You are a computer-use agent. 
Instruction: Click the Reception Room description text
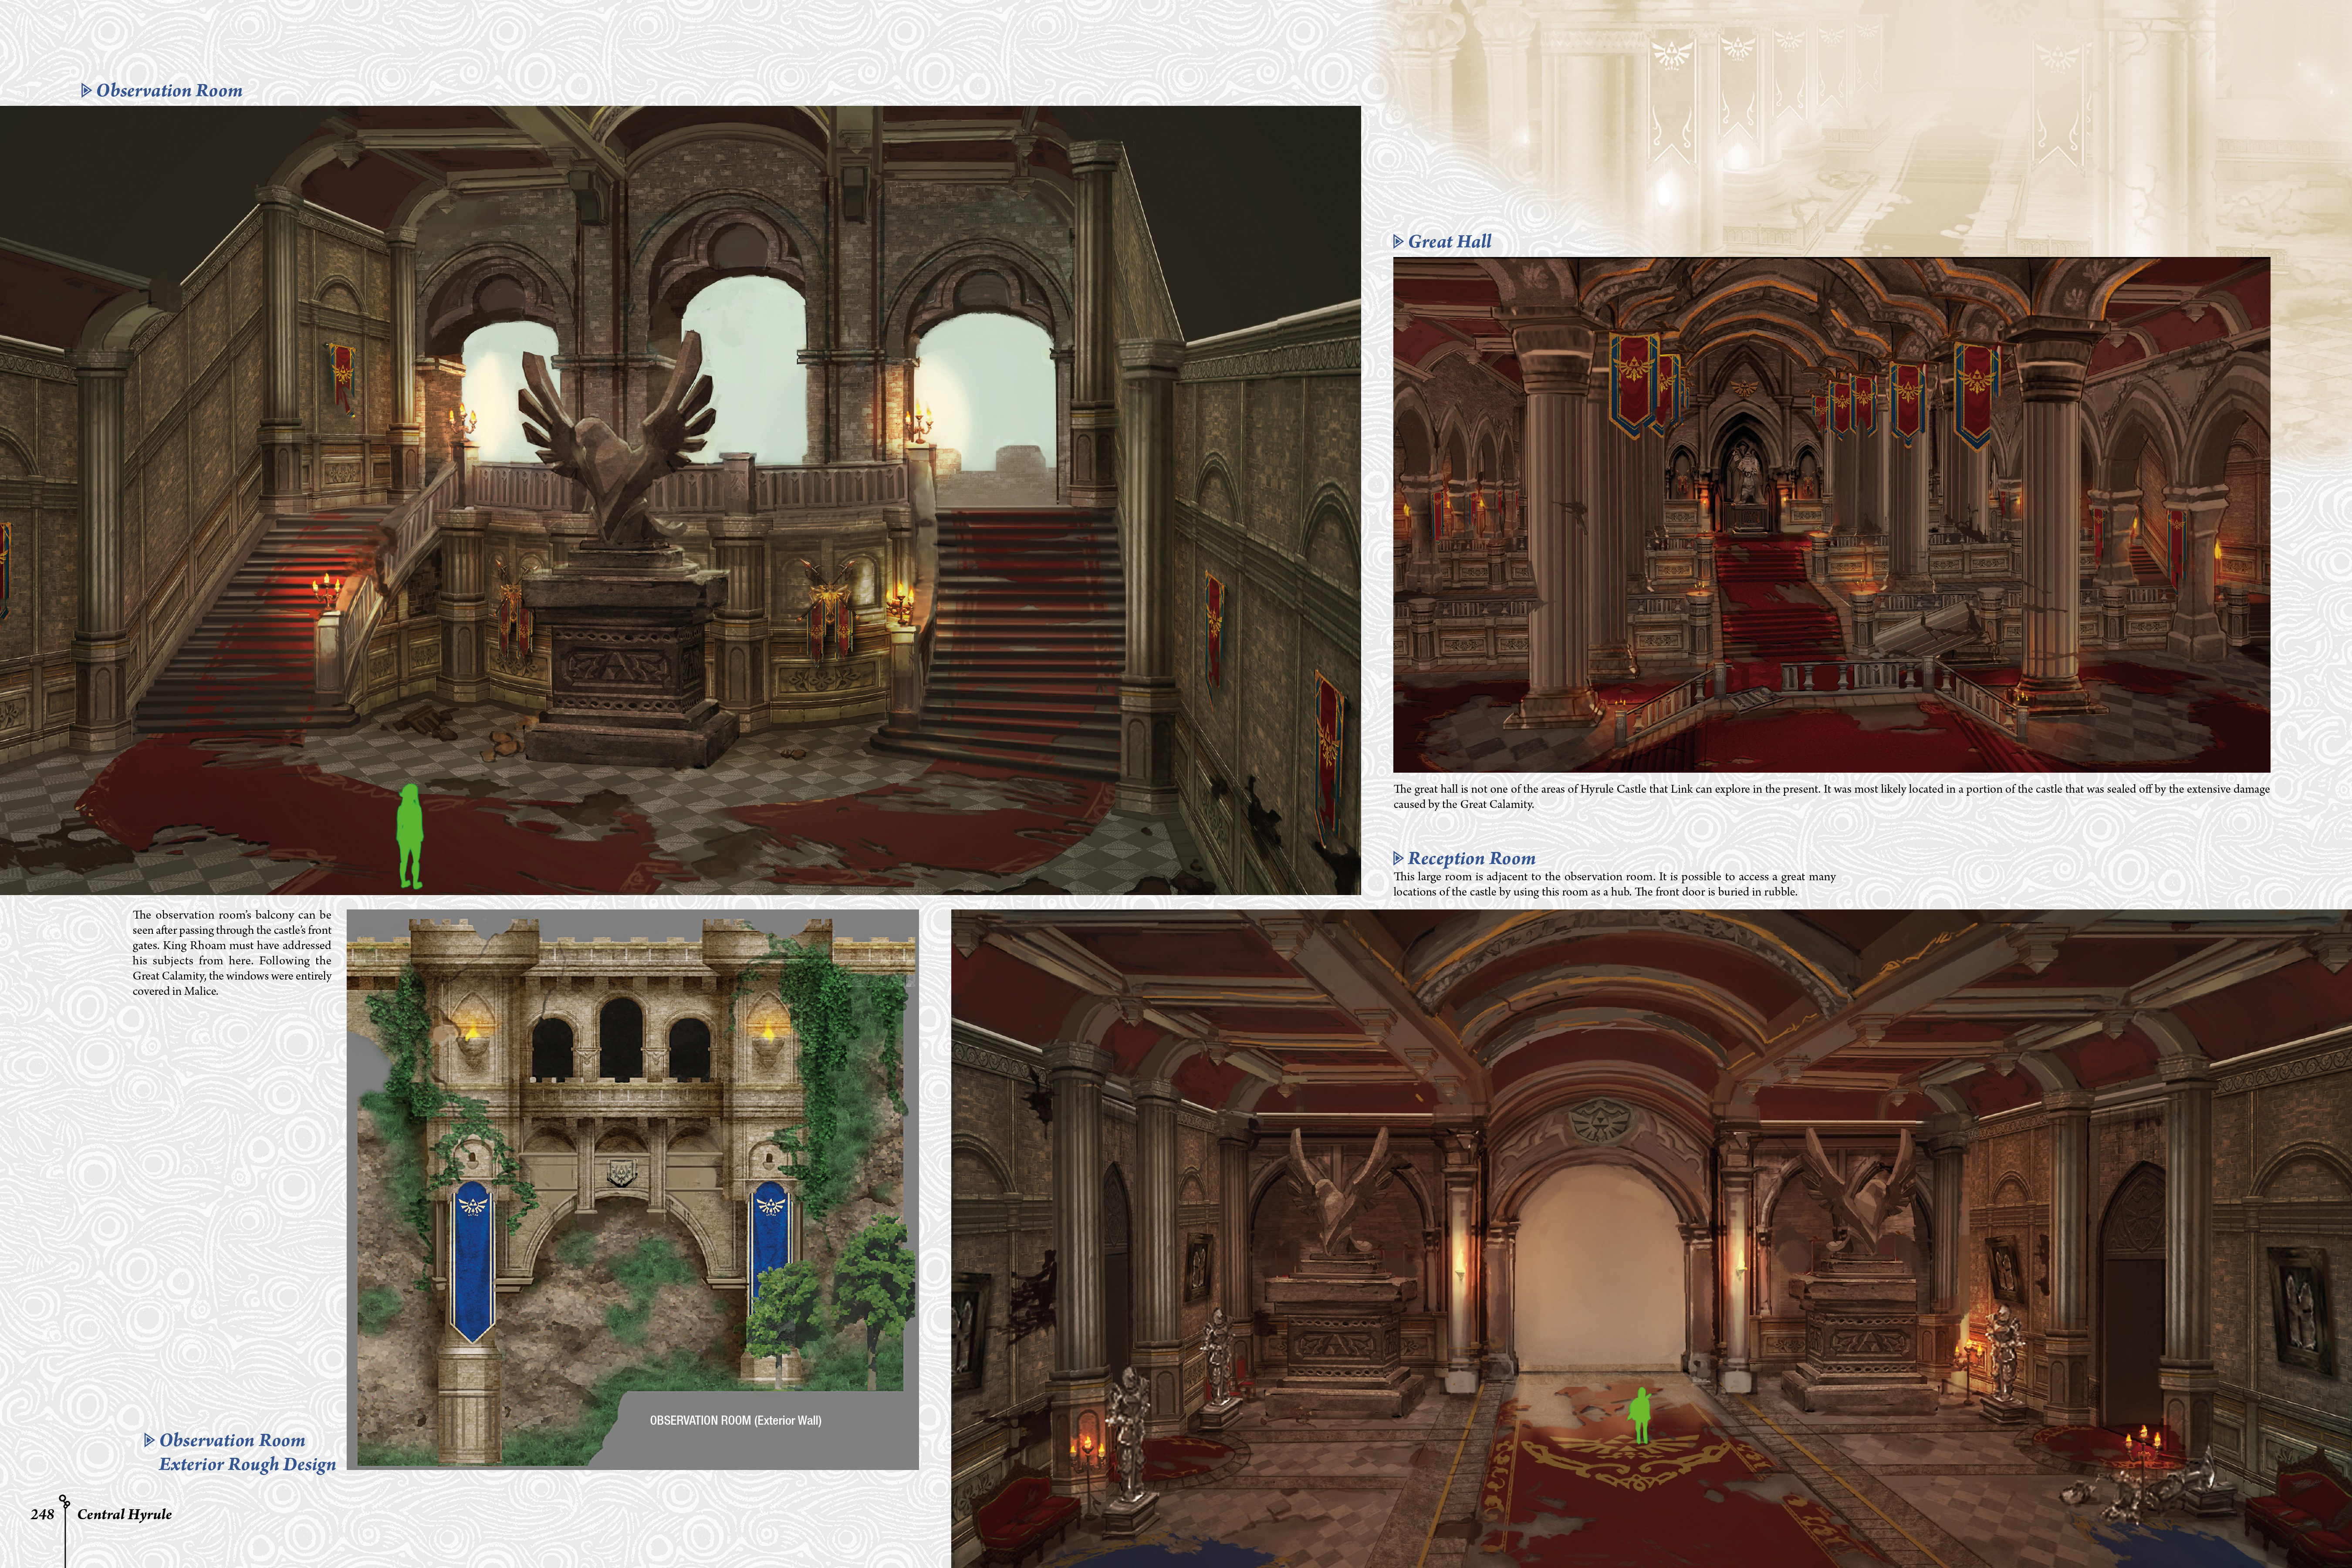[1614, 884]
